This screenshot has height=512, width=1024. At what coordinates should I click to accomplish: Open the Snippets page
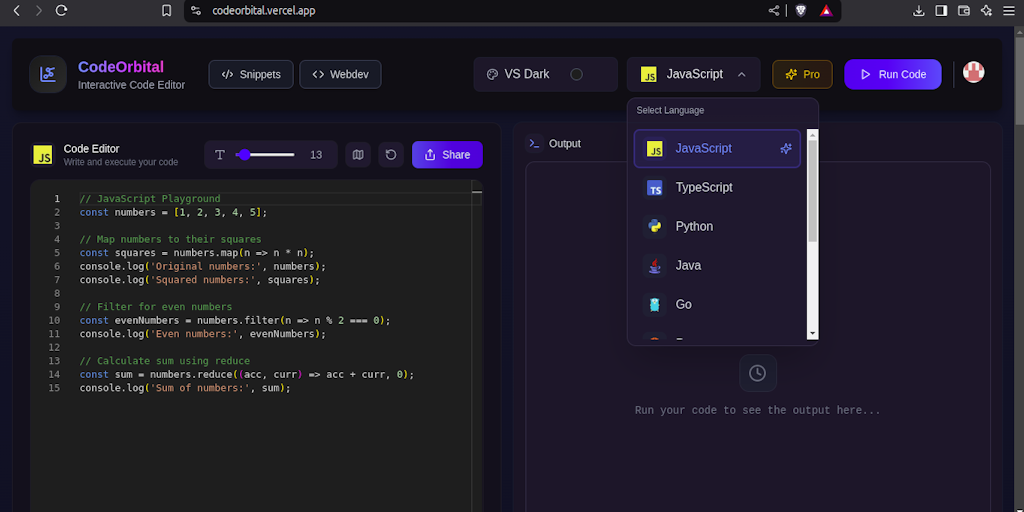[x=251, y=74]
